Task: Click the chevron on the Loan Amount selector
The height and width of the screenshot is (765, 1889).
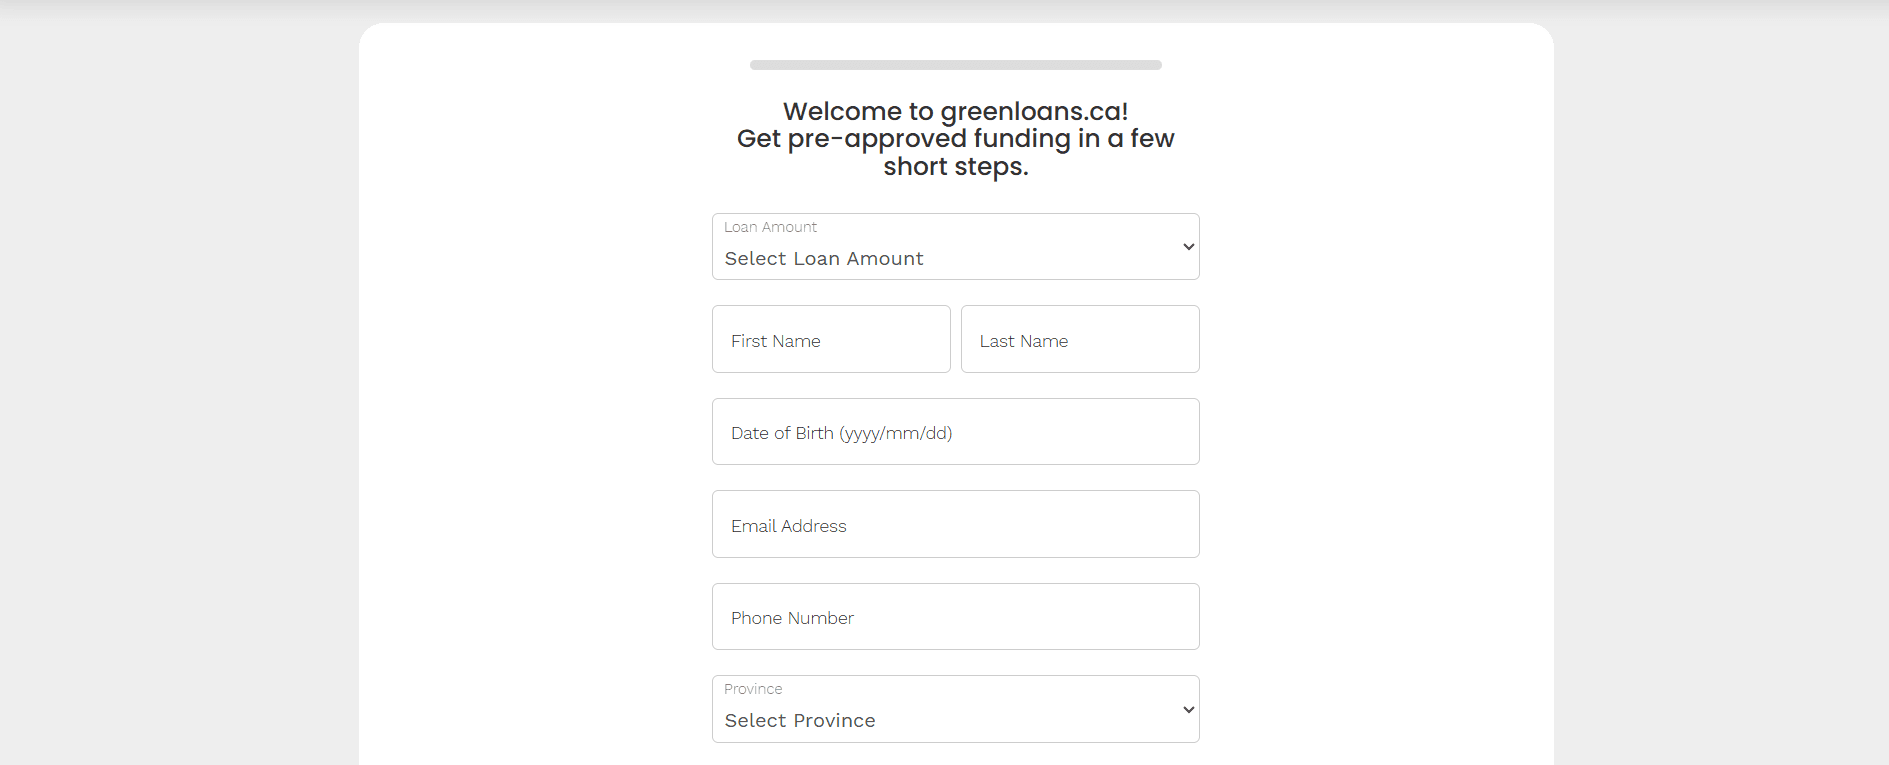Action: point(1186,246)
